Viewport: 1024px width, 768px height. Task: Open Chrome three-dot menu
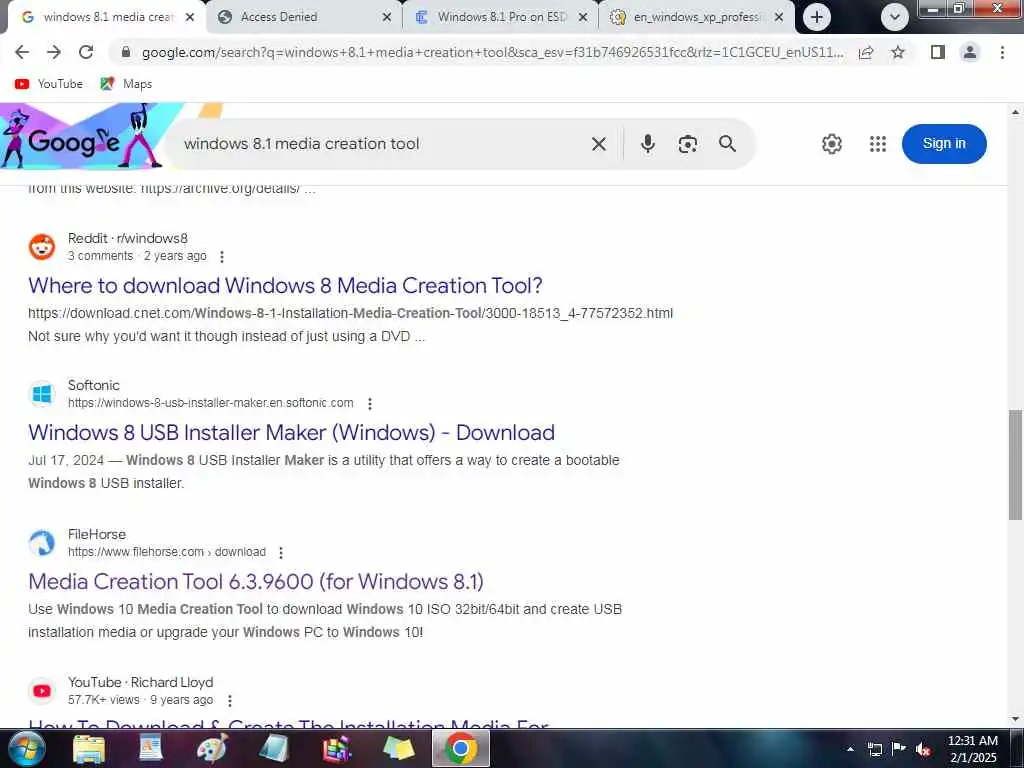(1002, 52)
